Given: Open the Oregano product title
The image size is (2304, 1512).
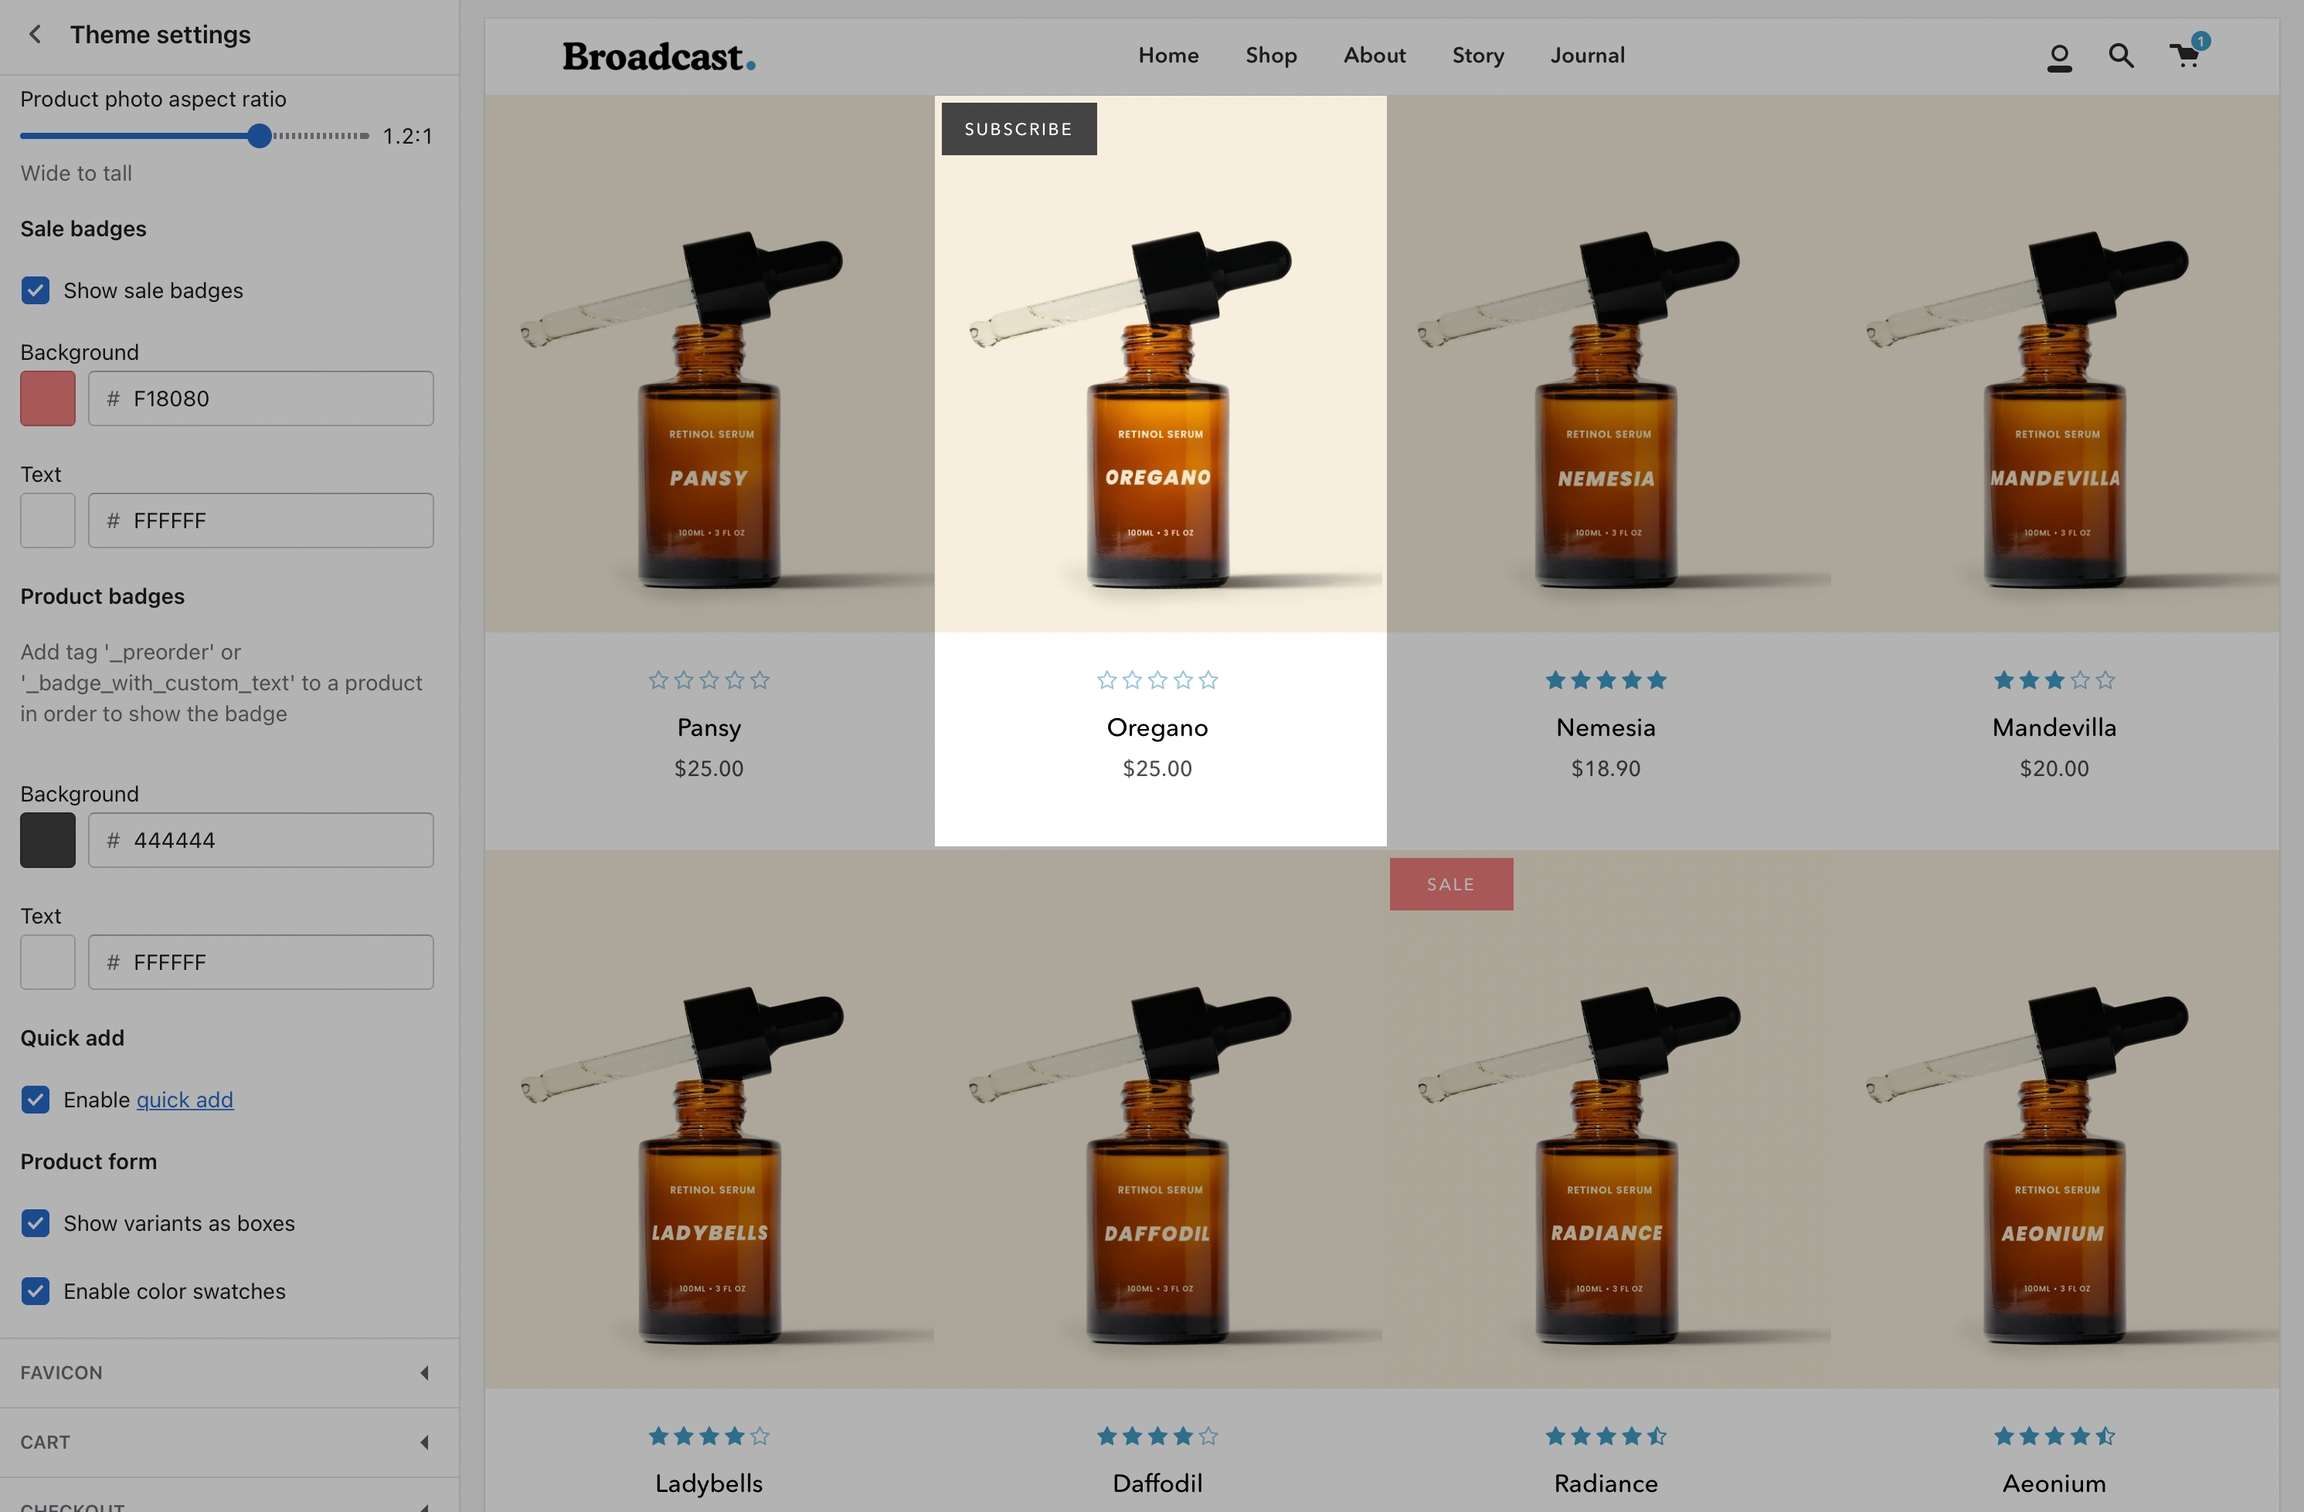Looking at the screenshot, I should tap(1157, 728).
